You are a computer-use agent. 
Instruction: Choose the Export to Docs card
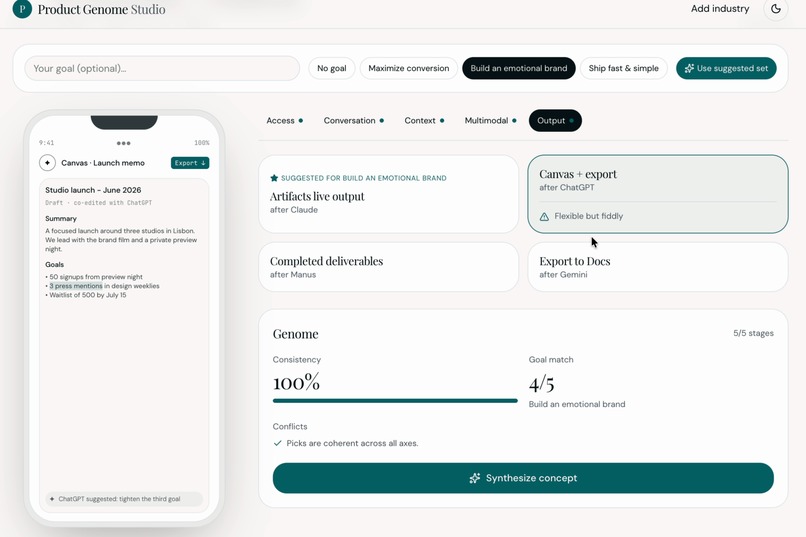657,267
